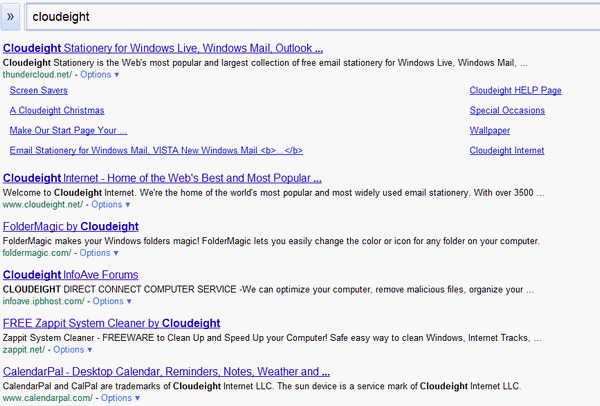This screenshot has width=600, height=406.
Task: Click the www.cloudeight.net/ green URL text
Action: [x=43, y=205]
